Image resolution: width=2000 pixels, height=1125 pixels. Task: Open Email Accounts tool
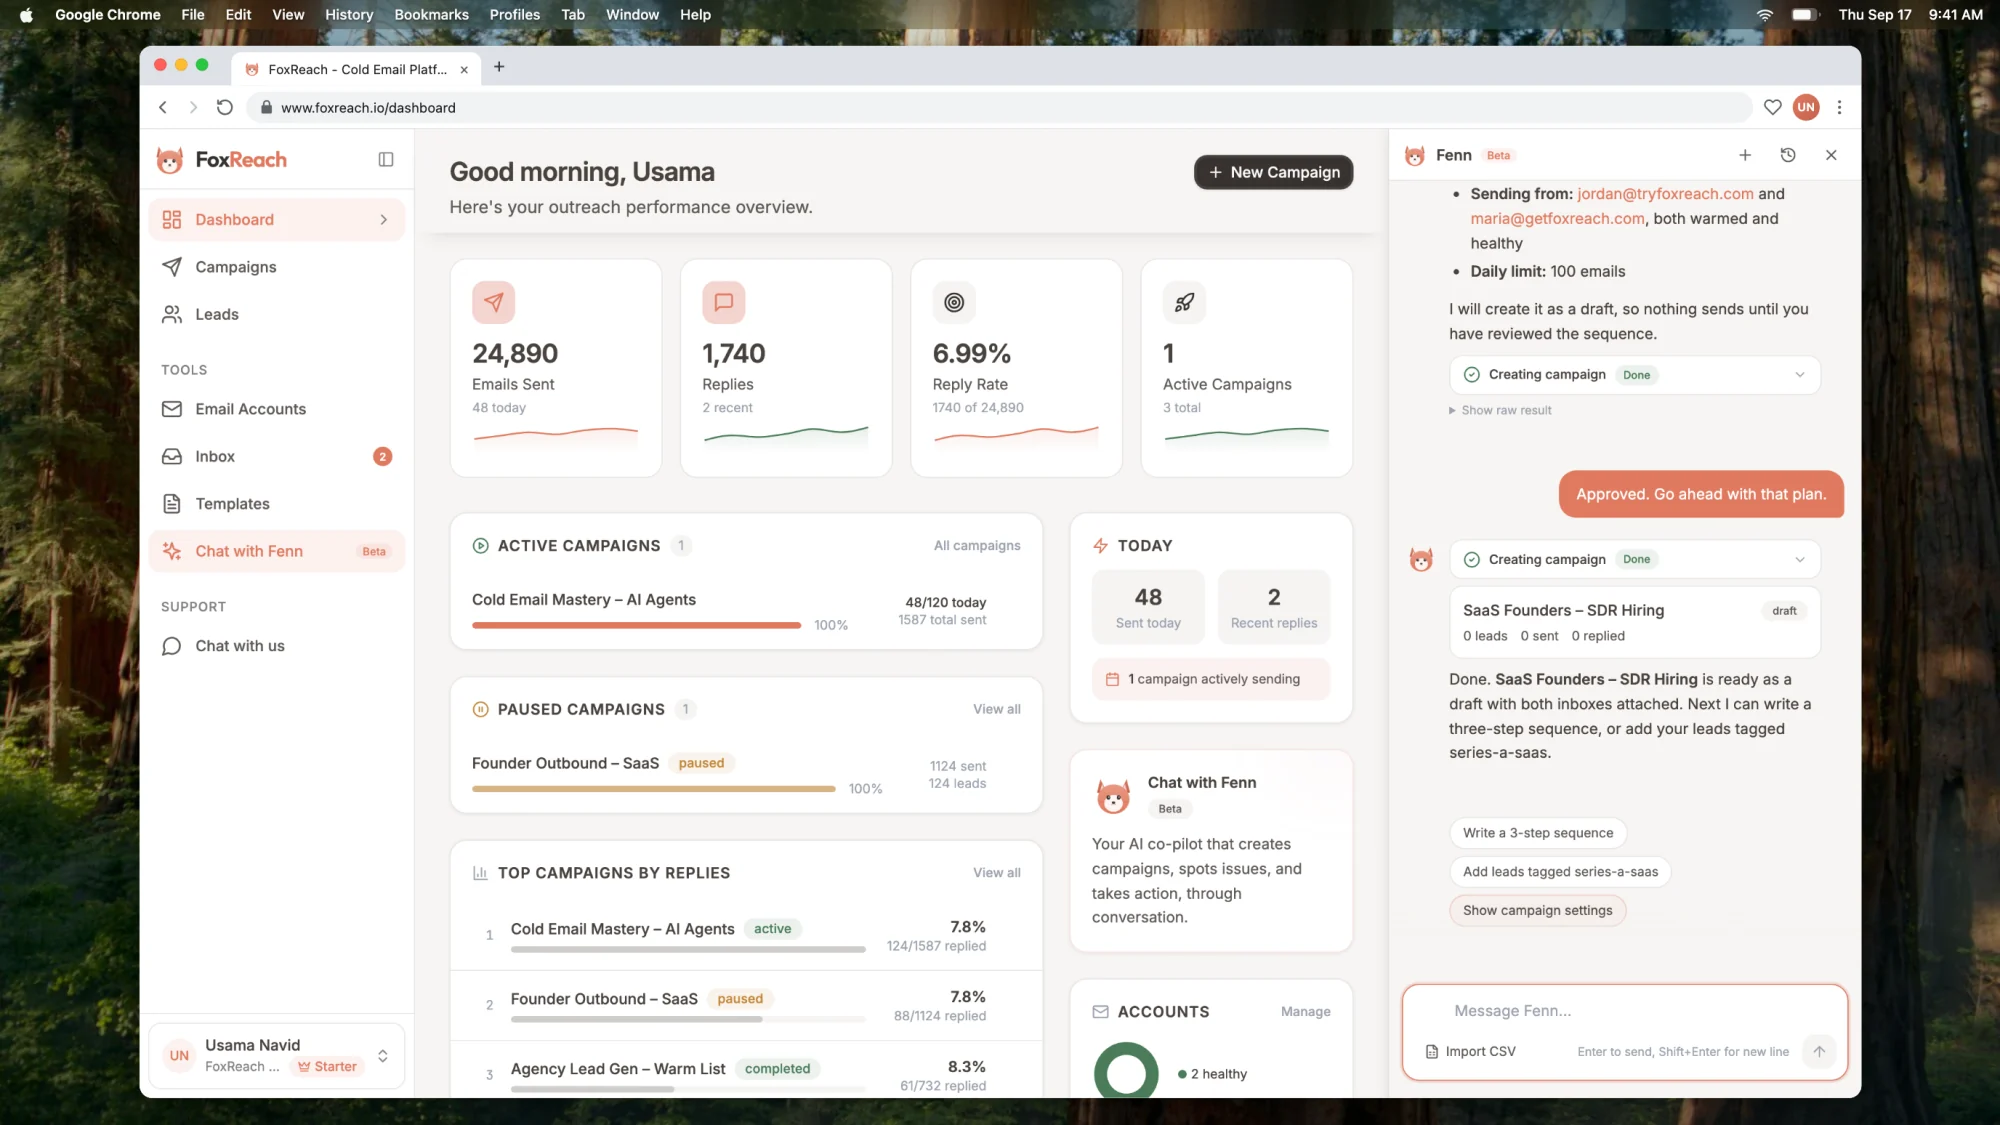tap(276, 409)
